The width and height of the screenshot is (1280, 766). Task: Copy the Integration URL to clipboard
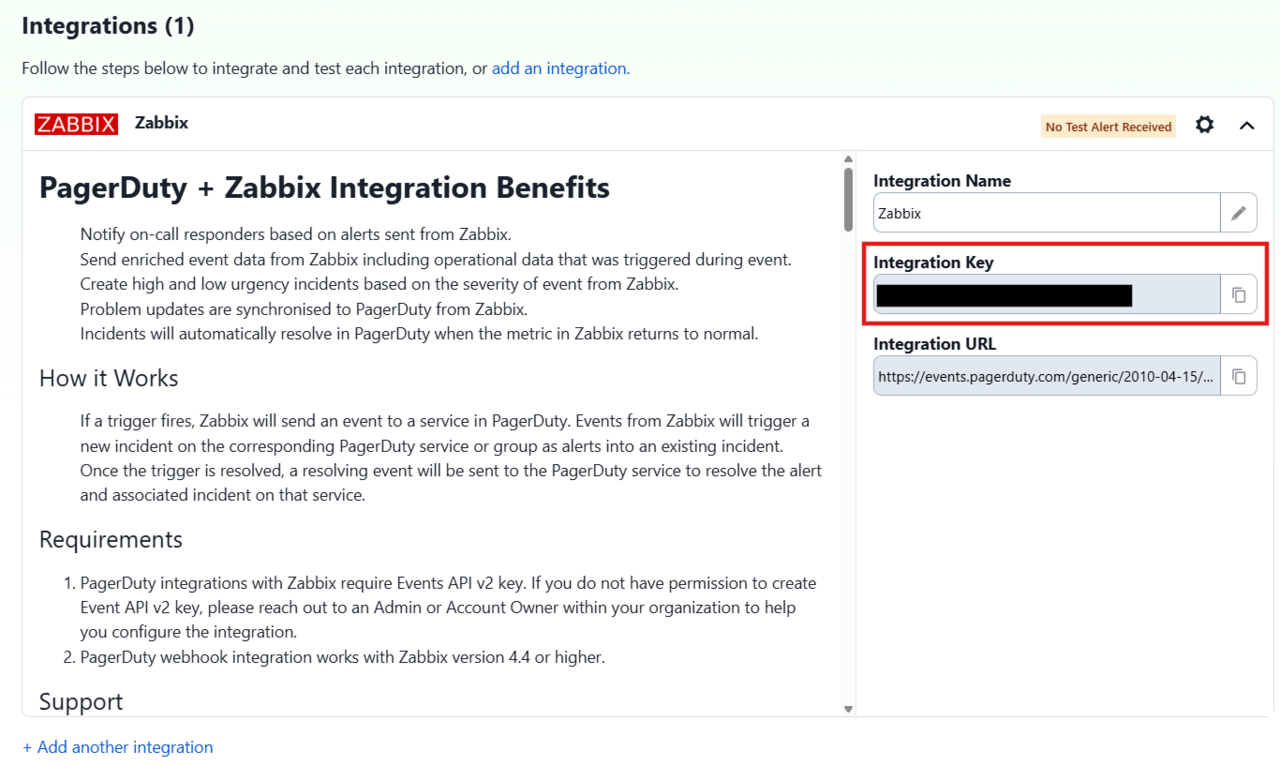pos(1238,377)
